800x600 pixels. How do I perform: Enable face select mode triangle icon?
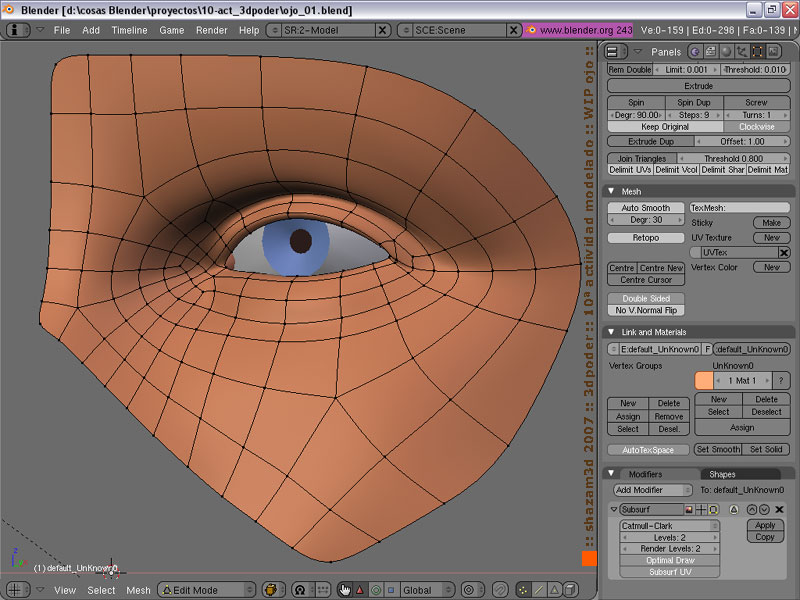coord(552,590)
